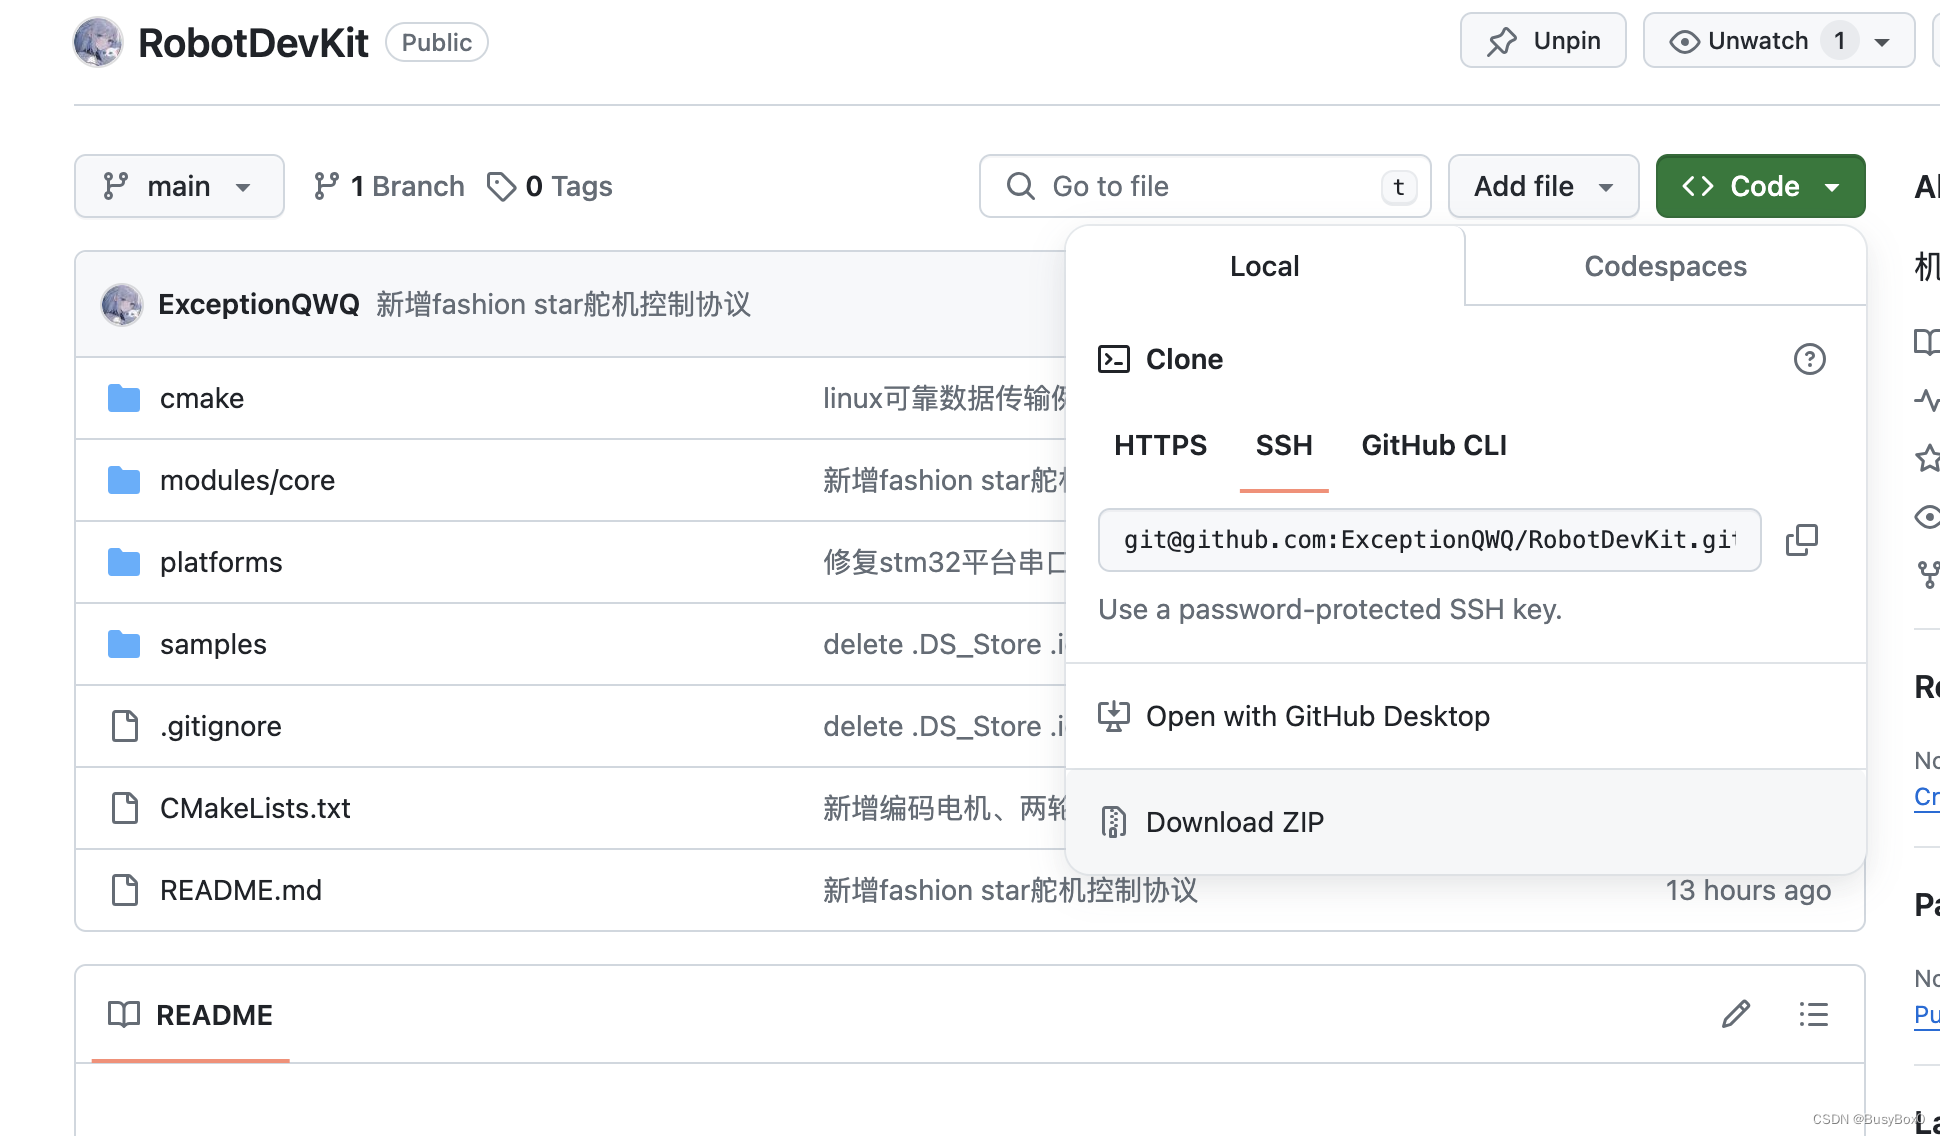Select the GitHub CLI clone option

tap(1433, 445)
